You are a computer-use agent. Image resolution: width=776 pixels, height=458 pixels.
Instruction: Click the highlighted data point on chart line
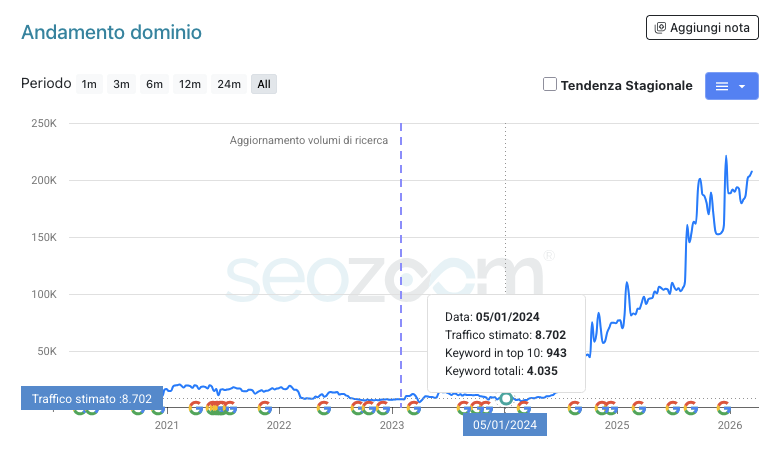click(506, 399)
